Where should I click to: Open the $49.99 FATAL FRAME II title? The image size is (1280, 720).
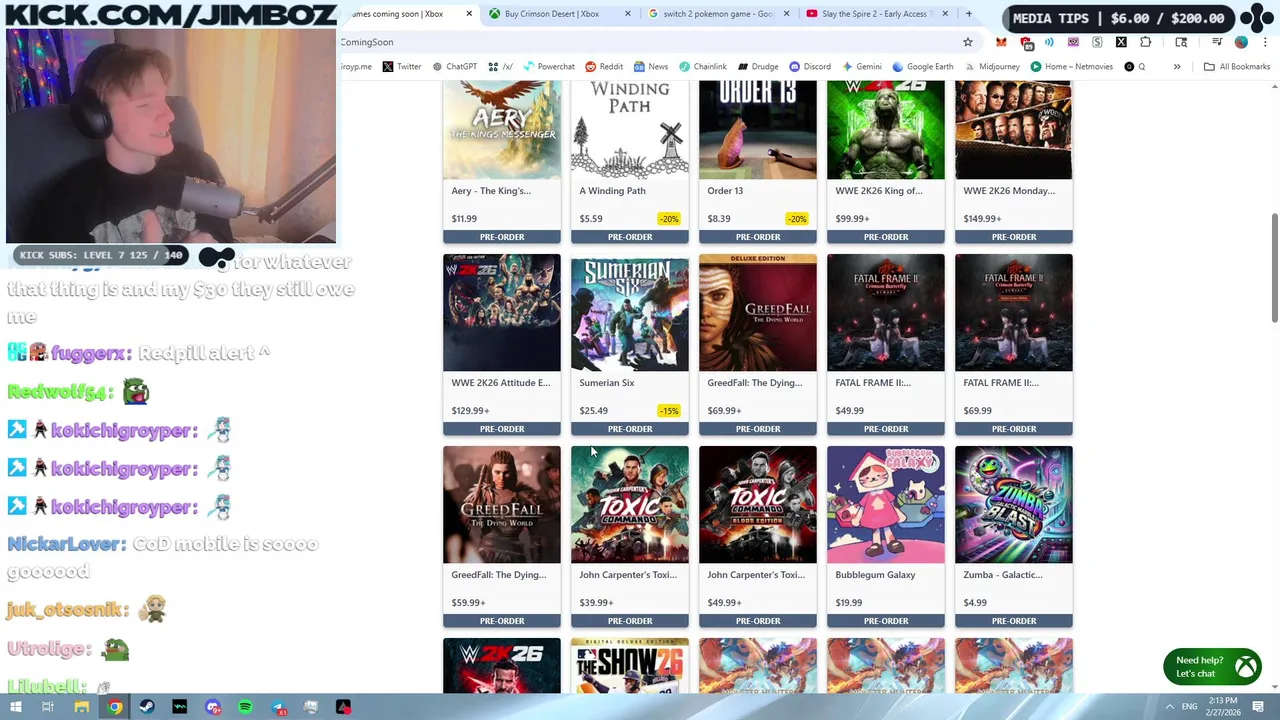873,382
